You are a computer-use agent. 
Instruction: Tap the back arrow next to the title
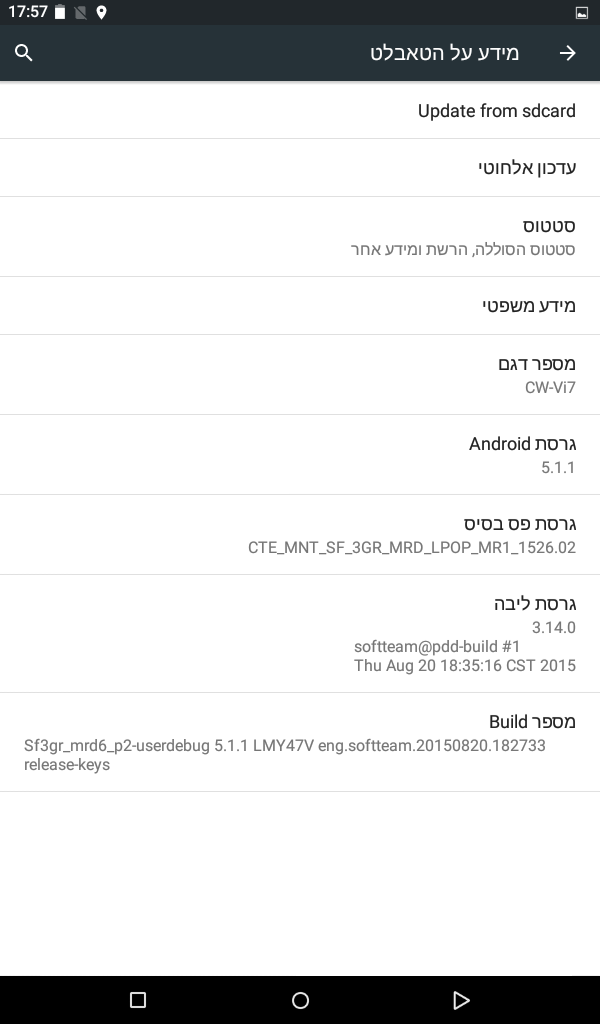click(568, 52)
